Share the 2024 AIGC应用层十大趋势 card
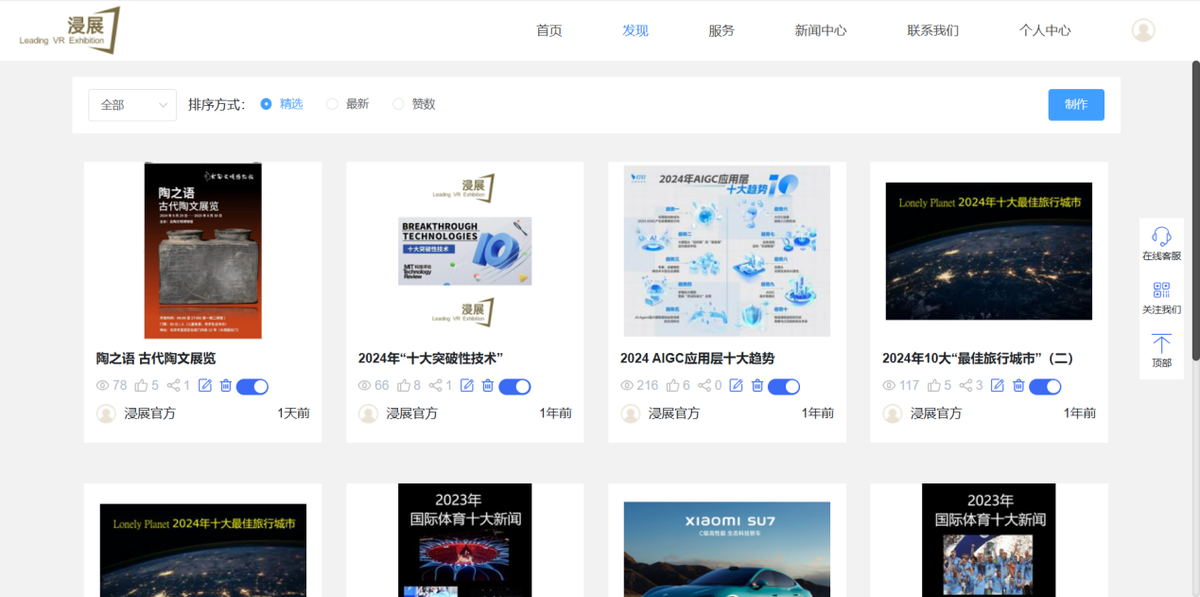The width and height of the screenshot is (1200, 597). 704,386
